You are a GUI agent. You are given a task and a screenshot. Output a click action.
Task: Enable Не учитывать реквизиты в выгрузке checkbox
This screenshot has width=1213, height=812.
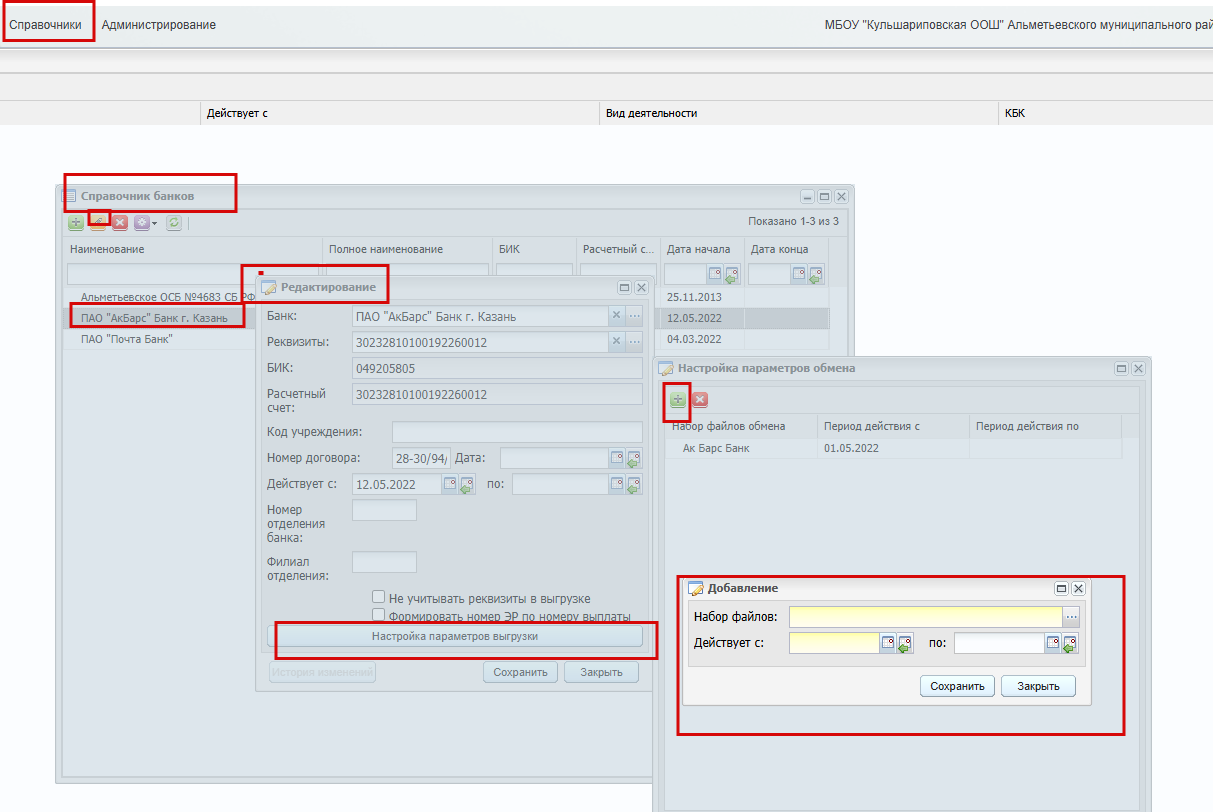[x=378, y=597]
